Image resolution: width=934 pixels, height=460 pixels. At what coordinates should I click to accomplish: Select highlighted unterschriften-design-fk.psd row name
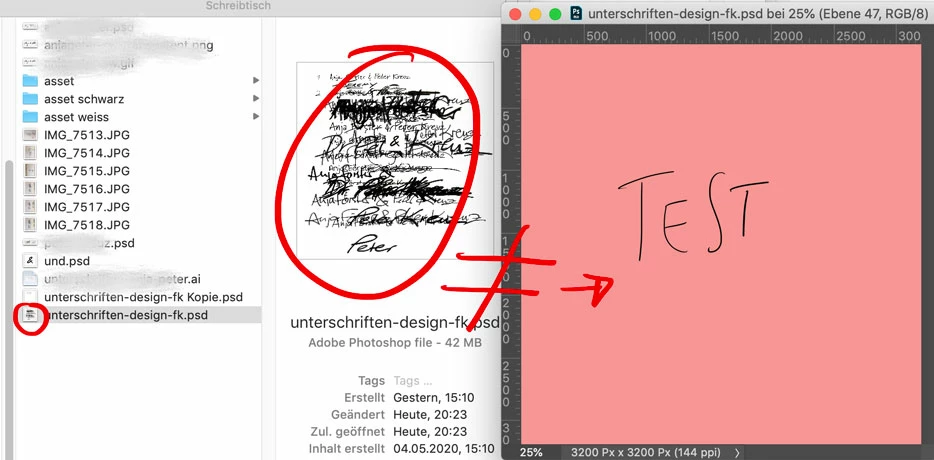pos(126,315)
